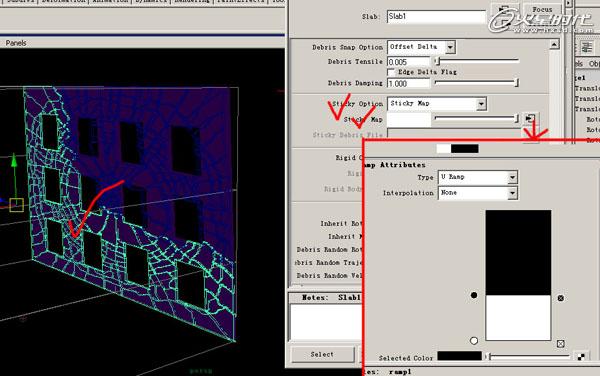Click the attribute list scroll-up arrow
600x376 pixels.
[x=554, y=45]
